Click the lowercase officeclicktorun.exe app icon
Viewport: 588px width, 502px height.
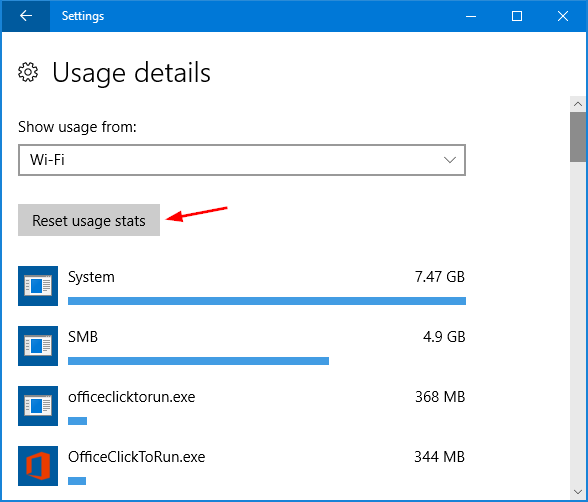[38, 406]
